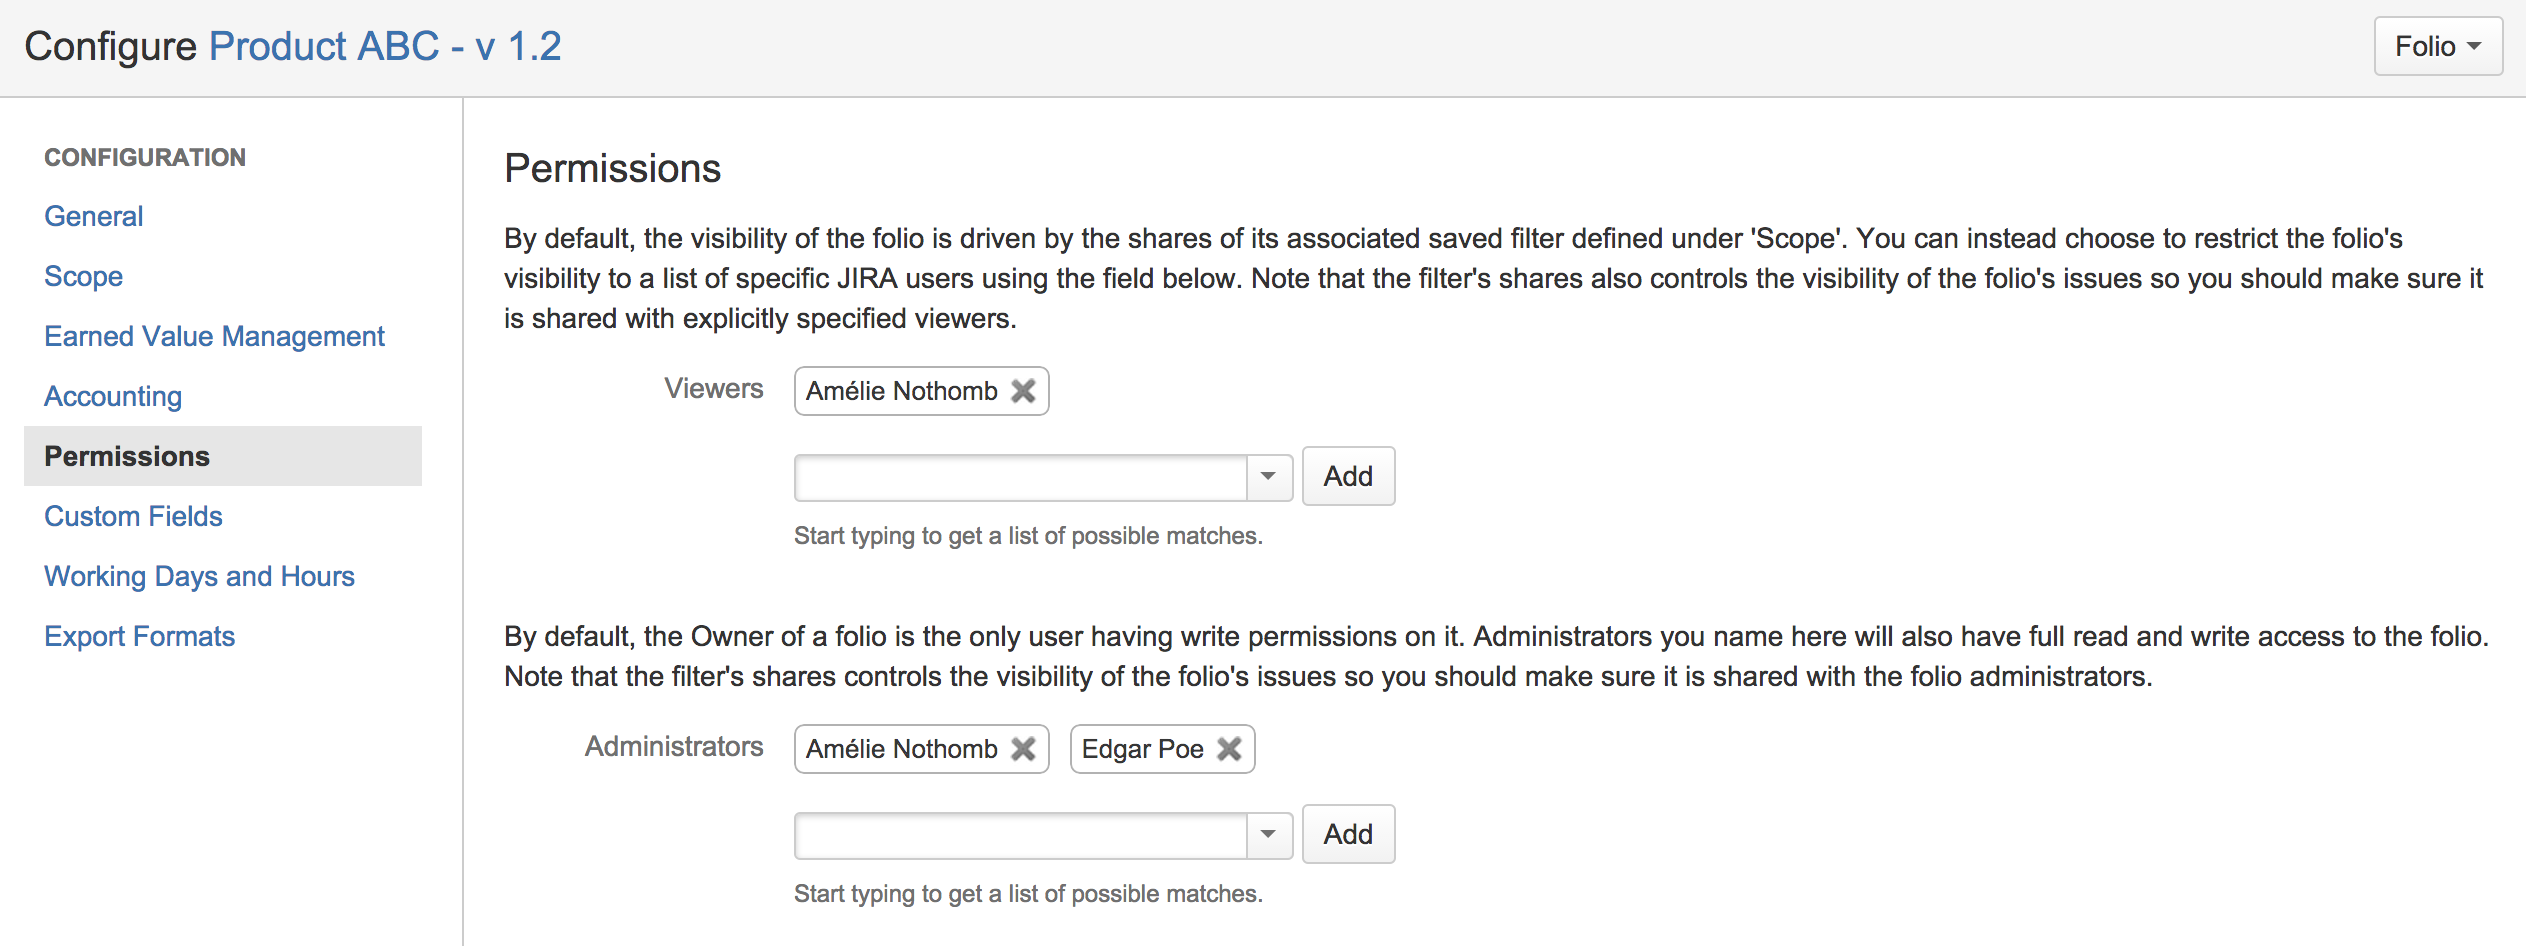2526x946 pixels.
Task: Select the Permissions section in sidebar
Action: (126, 456)
